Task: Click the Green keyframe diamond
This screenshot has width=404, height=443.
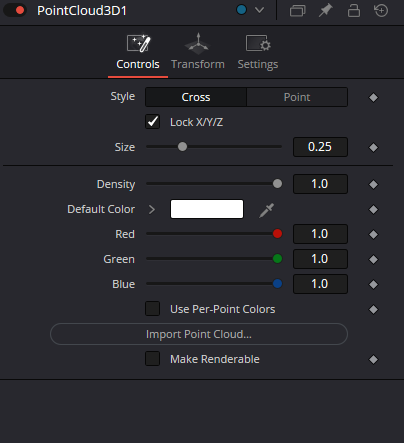Action: [x=373, y=259]
